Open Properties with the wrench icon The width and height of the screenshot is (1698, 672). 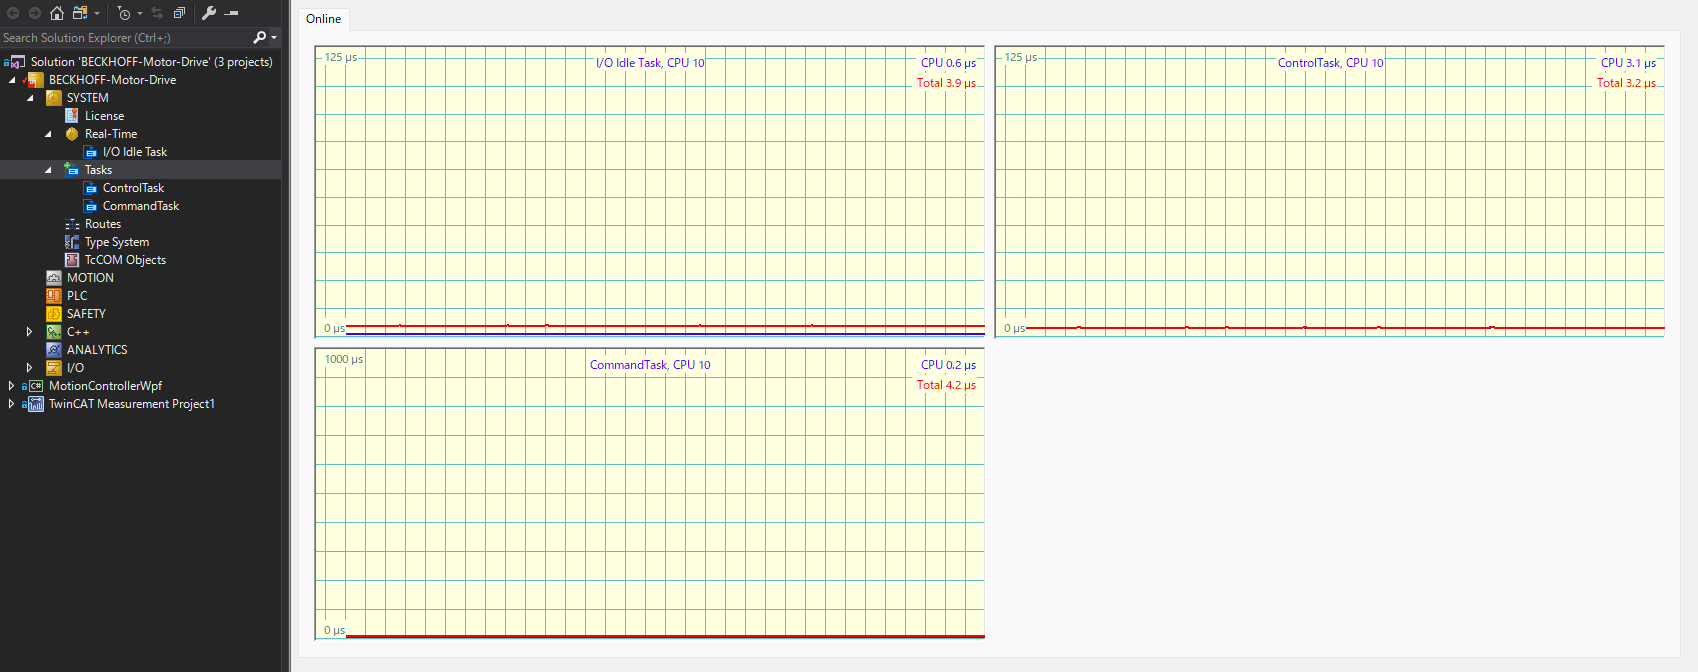(x=209, y=13)
